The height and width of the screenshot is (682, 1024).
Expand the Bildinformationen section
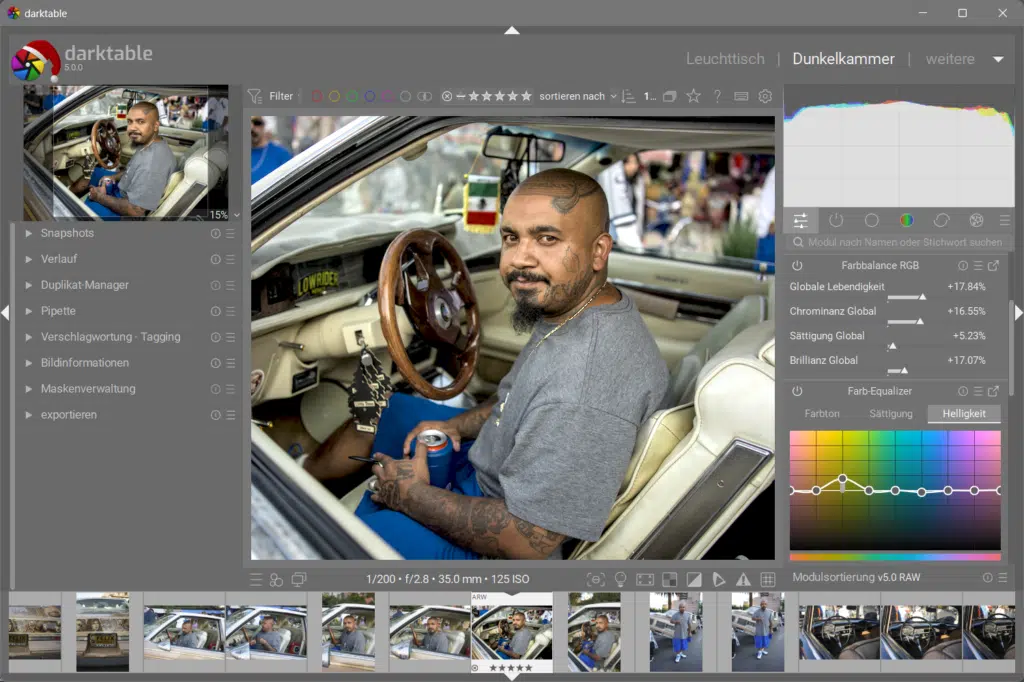pyautogui.click(x=84, y=363)
